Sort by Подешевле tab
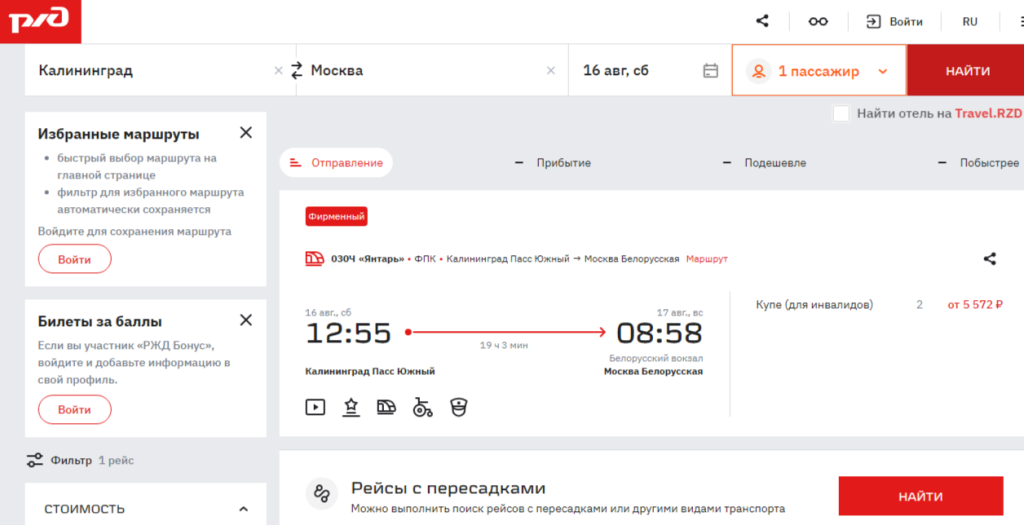The image size is (1024, 525). (764, 163)
